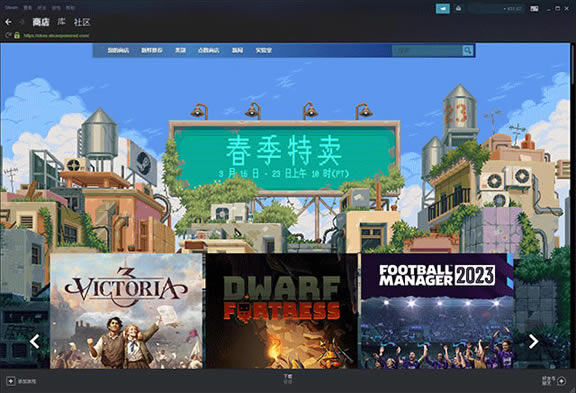Open the fifth store navigation item
Screen dimensions: 576x393
tap(237, 50)
